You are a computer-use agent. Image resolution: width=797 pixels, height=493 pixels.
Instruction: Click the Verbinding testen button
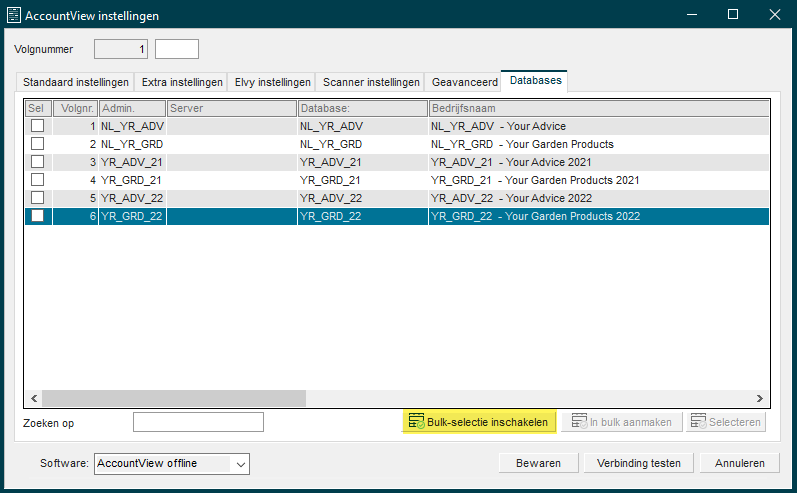coord(638,463)
